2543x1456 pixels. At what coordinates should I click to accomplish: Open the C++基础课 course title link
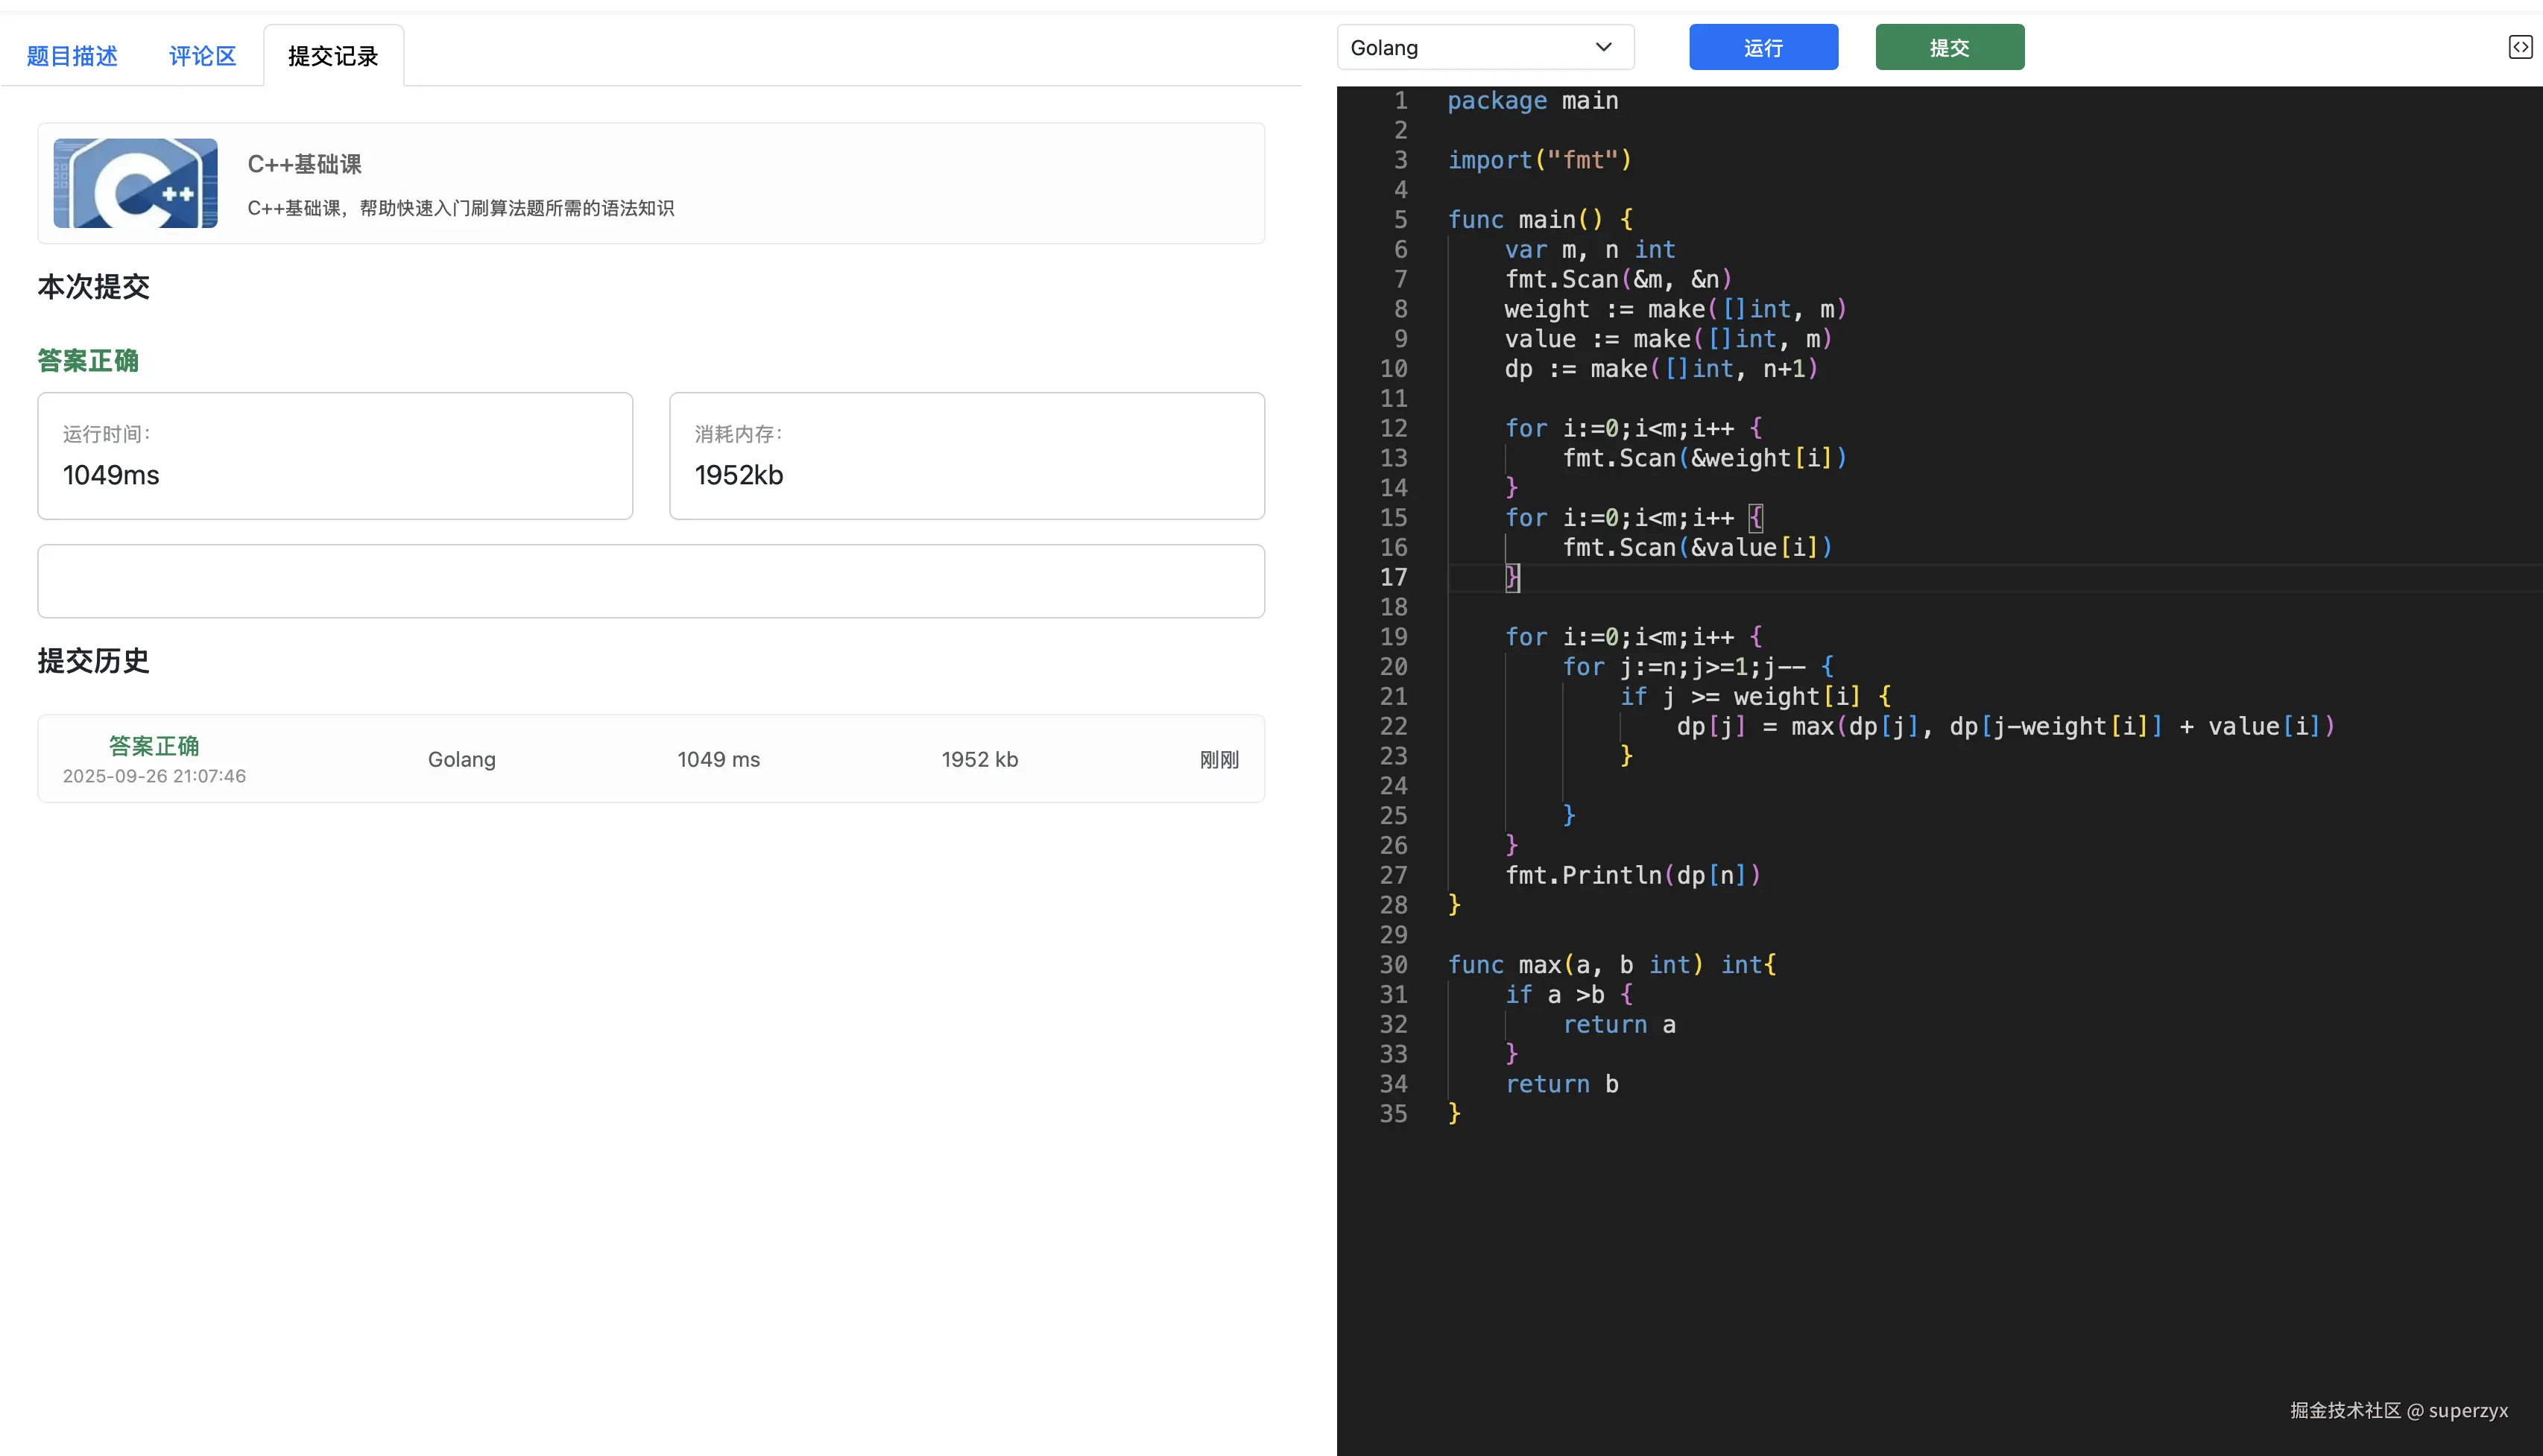(304, 164)
